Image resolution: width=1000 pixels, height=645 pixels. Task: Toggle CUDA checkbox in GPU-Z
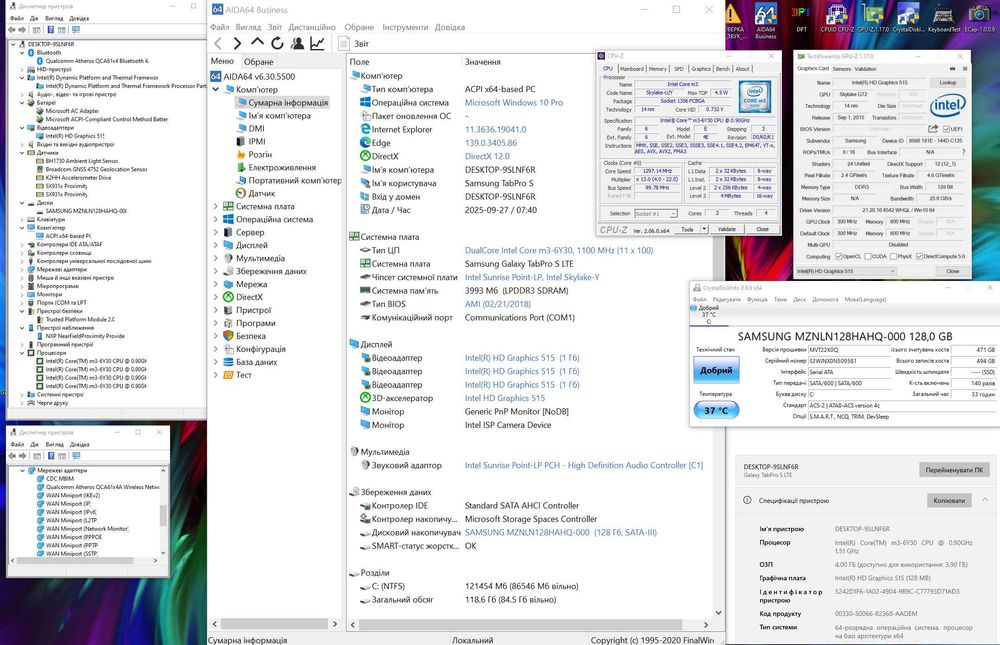(x=867, y=256)
